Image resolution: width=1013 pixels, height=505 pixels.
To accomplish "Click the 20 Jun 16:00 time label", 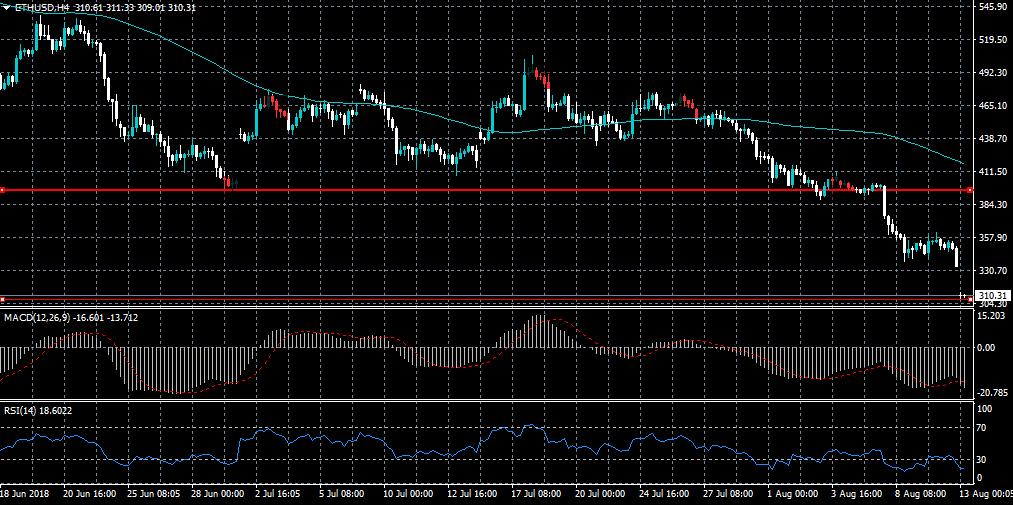I will 90,493.
